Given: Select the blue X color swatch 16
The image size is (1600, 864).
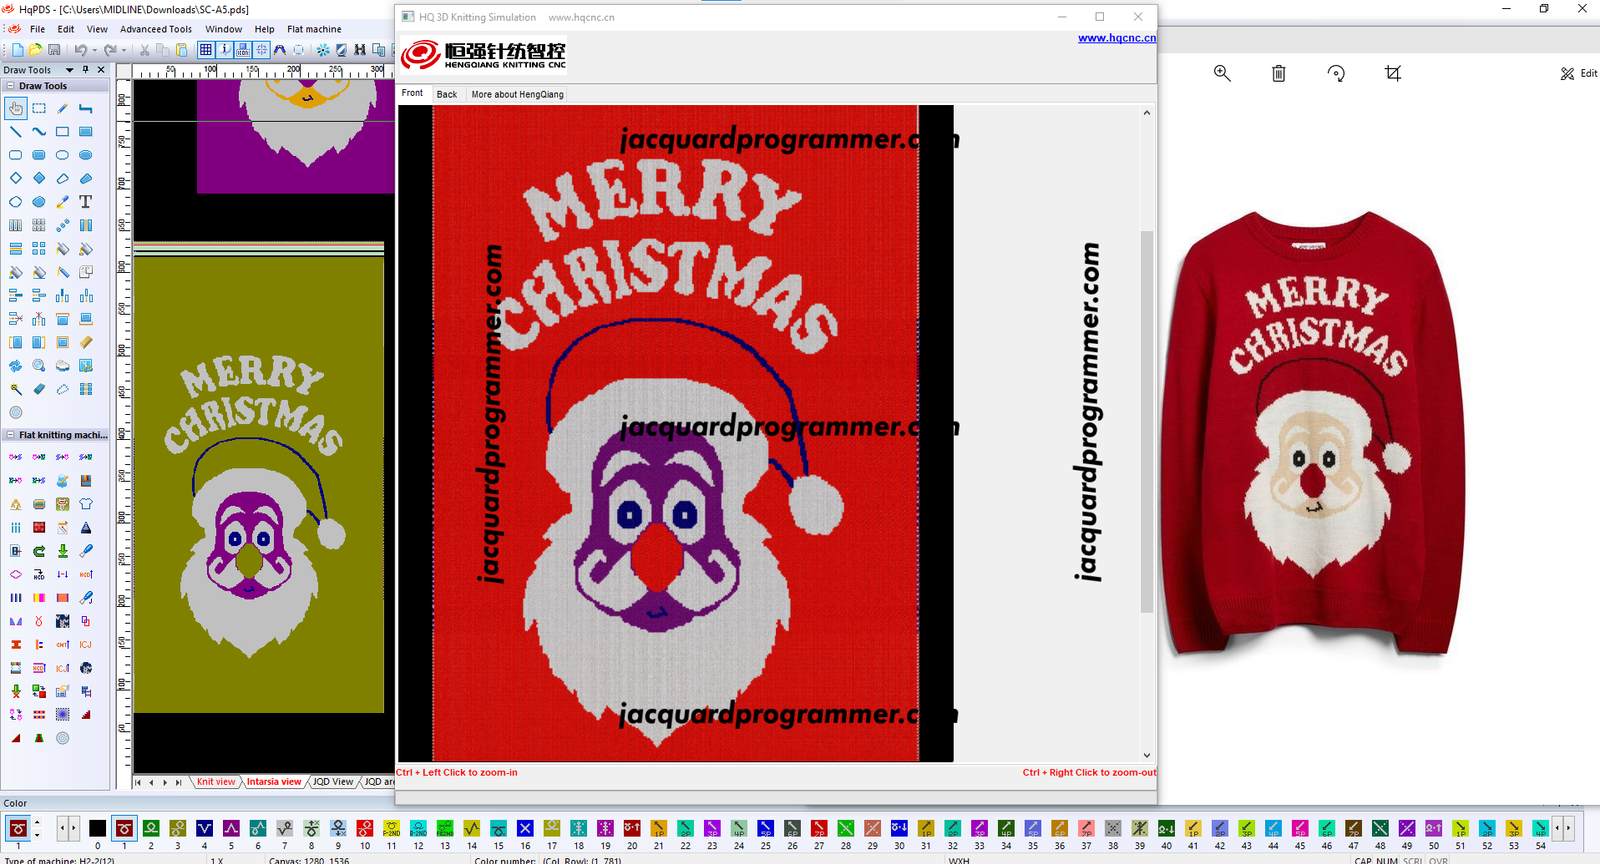Looking at the screenshot, I should 525,829.
